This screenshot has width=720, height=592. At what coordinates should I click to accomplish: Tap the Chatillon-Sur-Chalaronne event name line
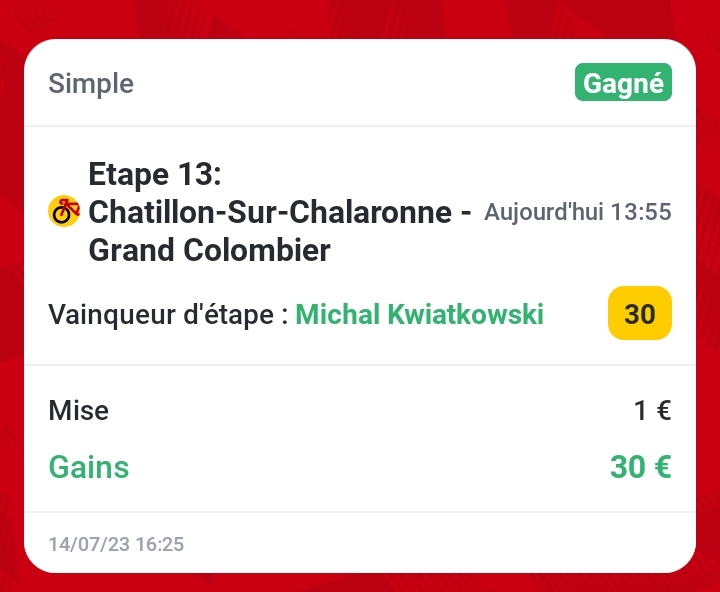coord(270,212)
